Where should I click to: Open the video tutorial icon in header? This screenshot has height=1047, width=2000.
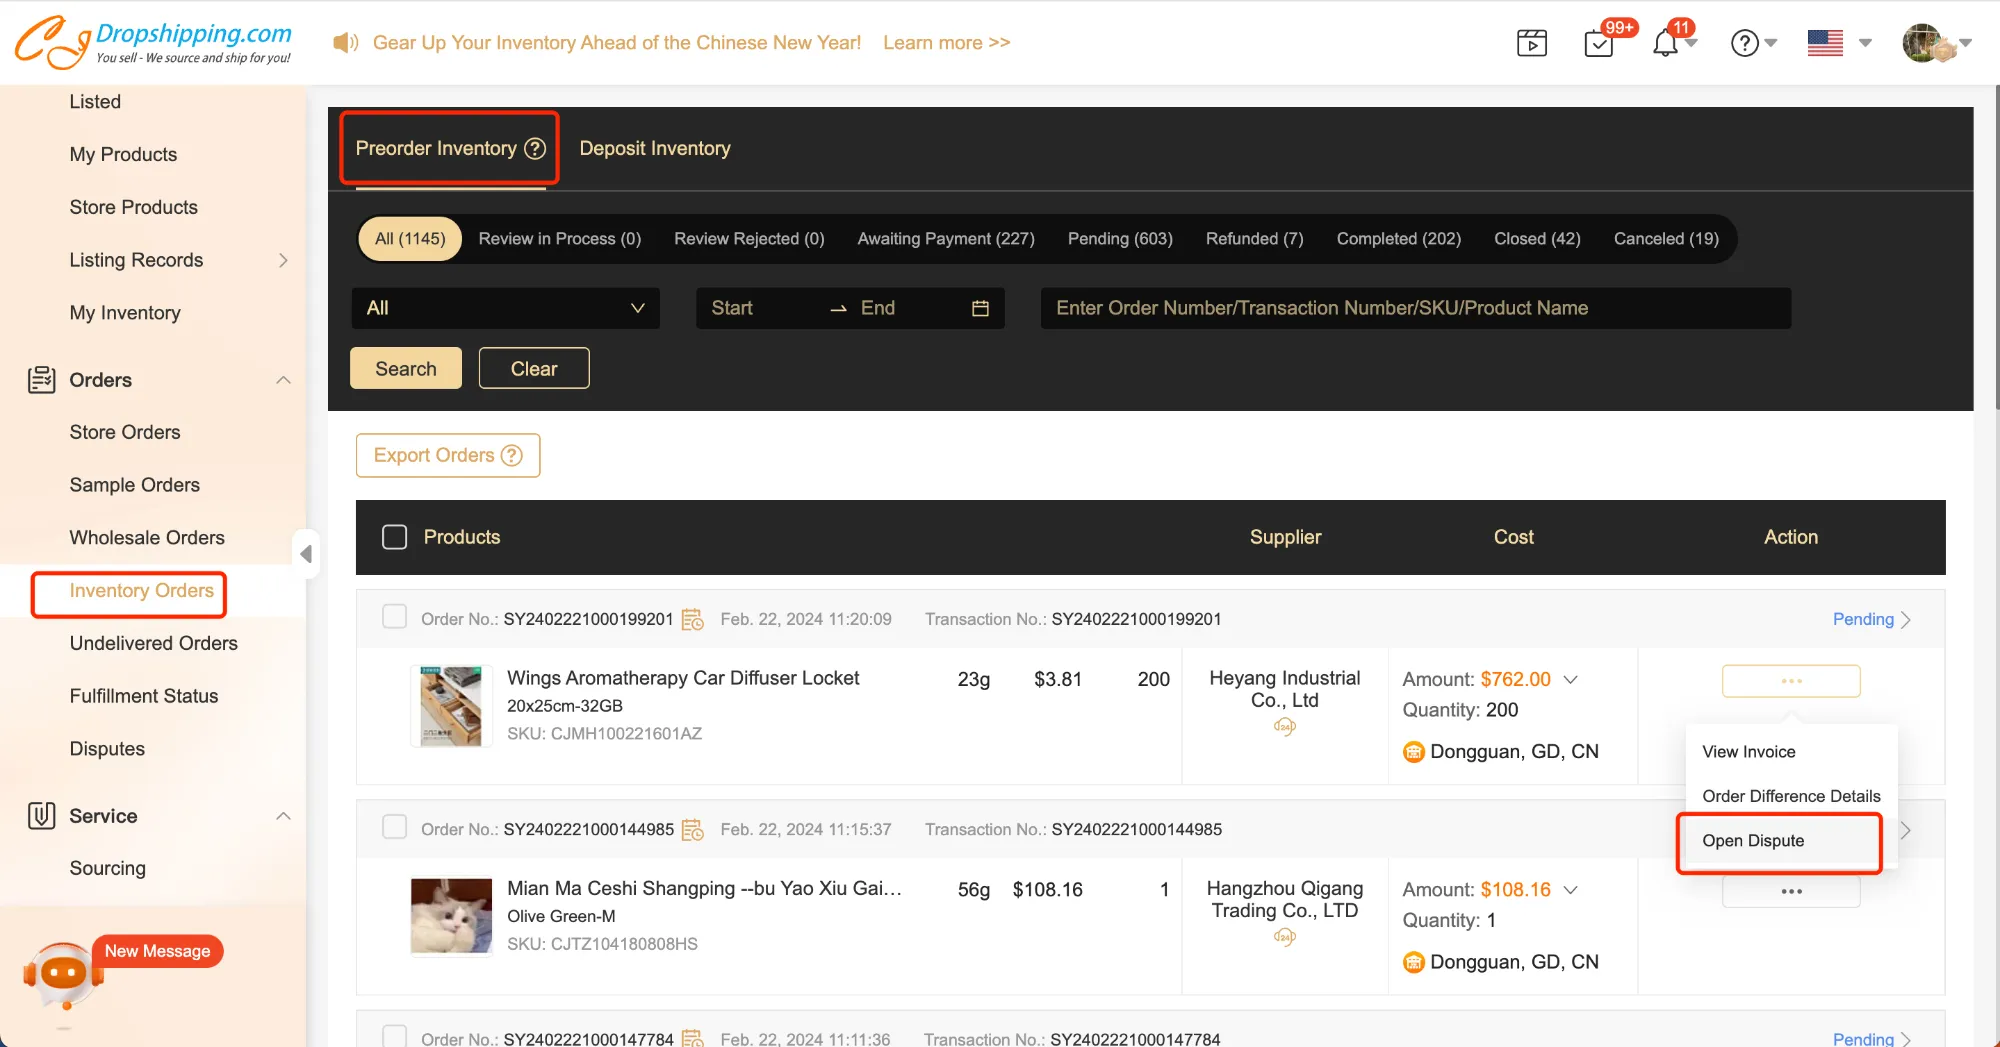pos(1531,43)
